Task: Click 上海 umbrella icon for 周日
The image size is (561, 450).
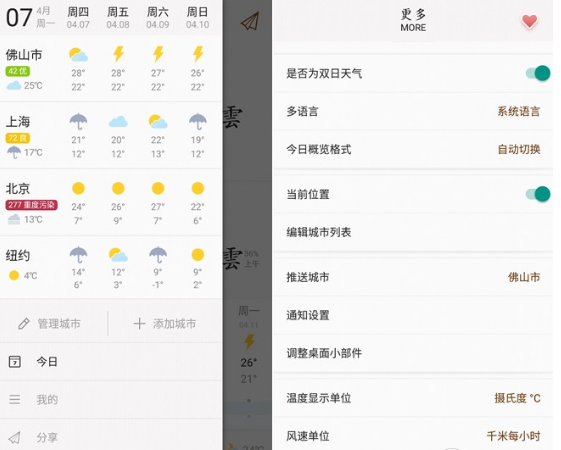Action: tap(197, 122)
